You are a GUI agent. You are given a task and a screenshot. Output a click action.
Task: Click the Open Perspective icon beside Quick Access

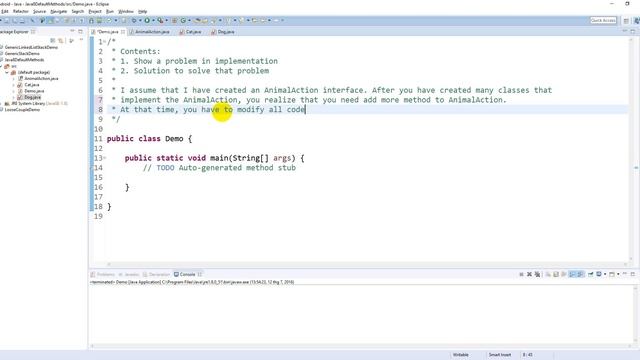point(626,20)
